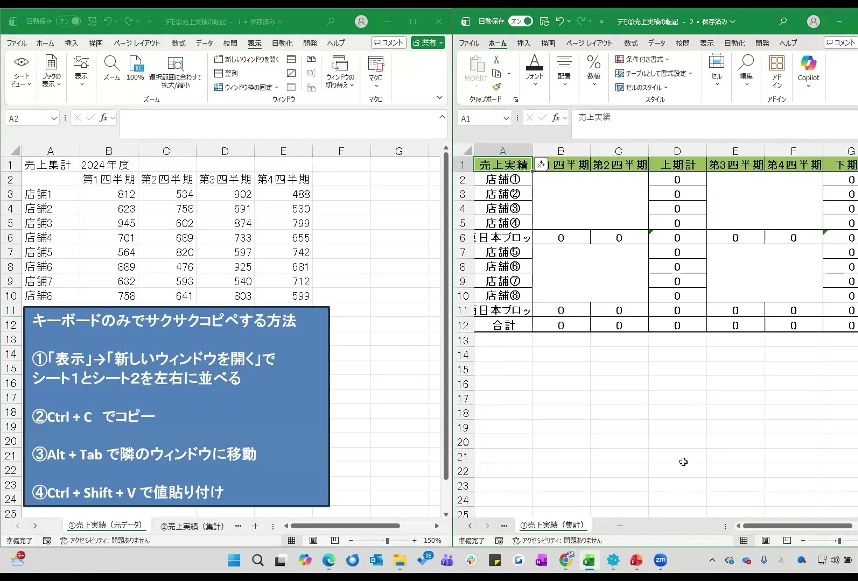Click the Zoom magnifier icon in left window
Screen dimensions: 858x582
tap(111, 63)
